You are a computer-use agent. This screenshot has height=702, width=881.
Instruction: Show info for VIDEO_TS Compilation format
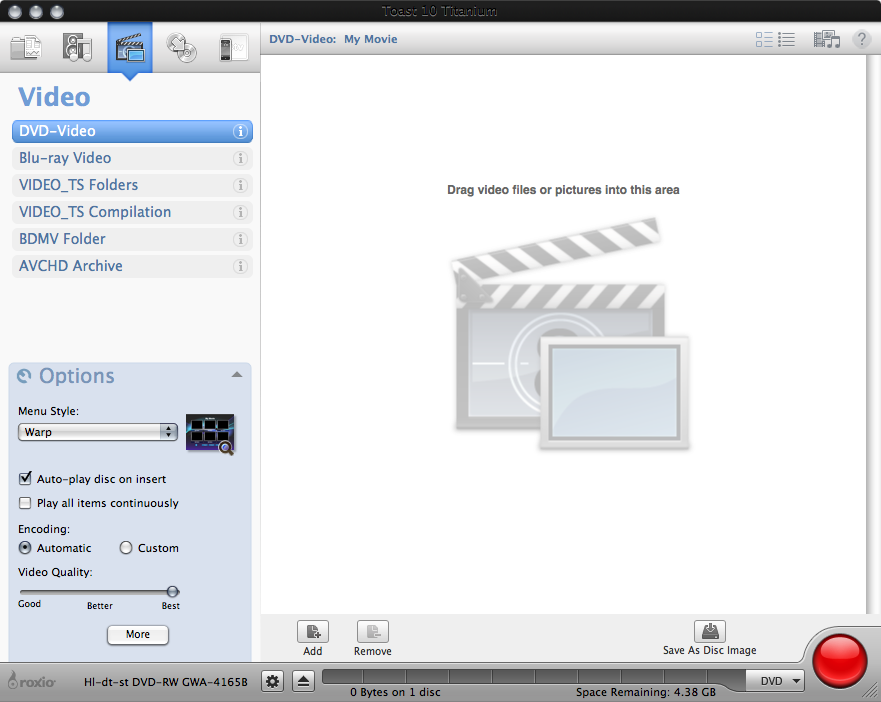click(240, 212)
